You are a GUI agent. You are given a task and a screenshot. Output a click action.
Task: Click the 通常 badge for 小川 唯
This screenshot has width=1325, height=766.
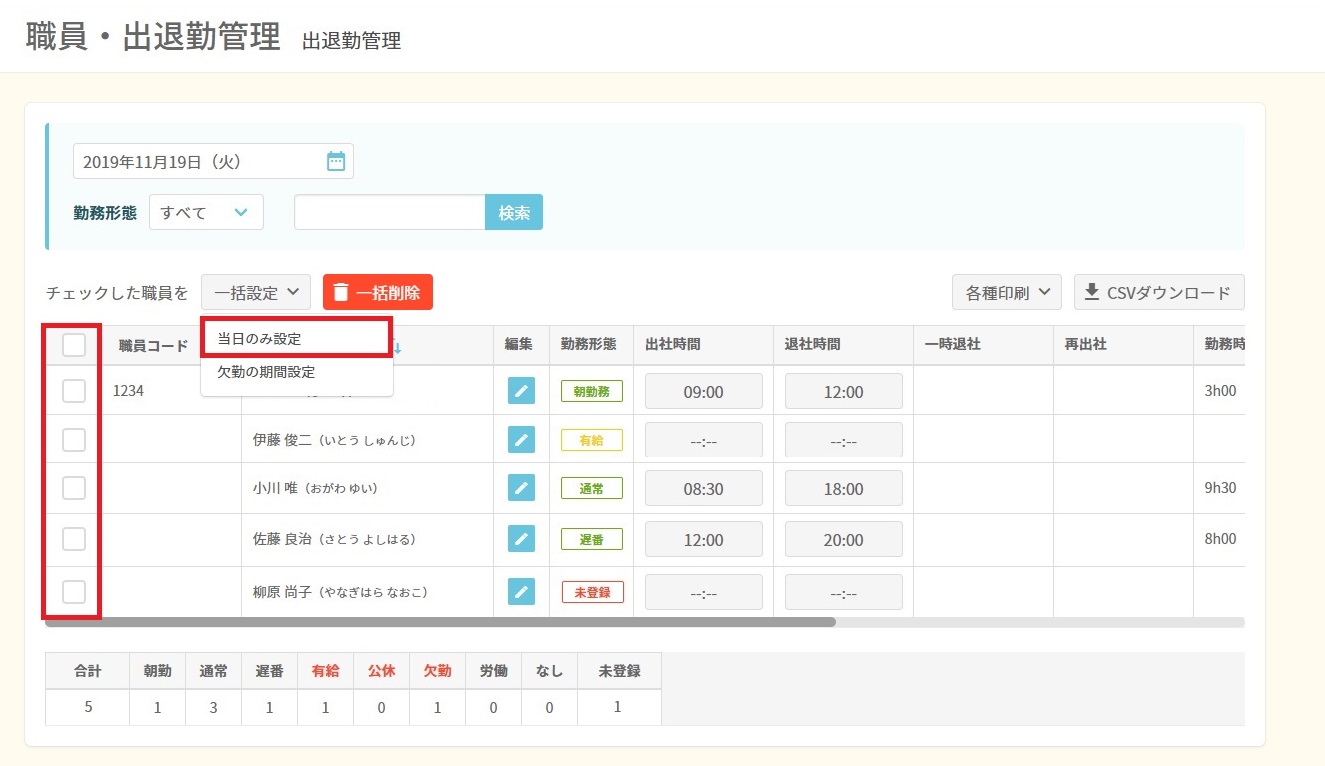click(592, 488)
